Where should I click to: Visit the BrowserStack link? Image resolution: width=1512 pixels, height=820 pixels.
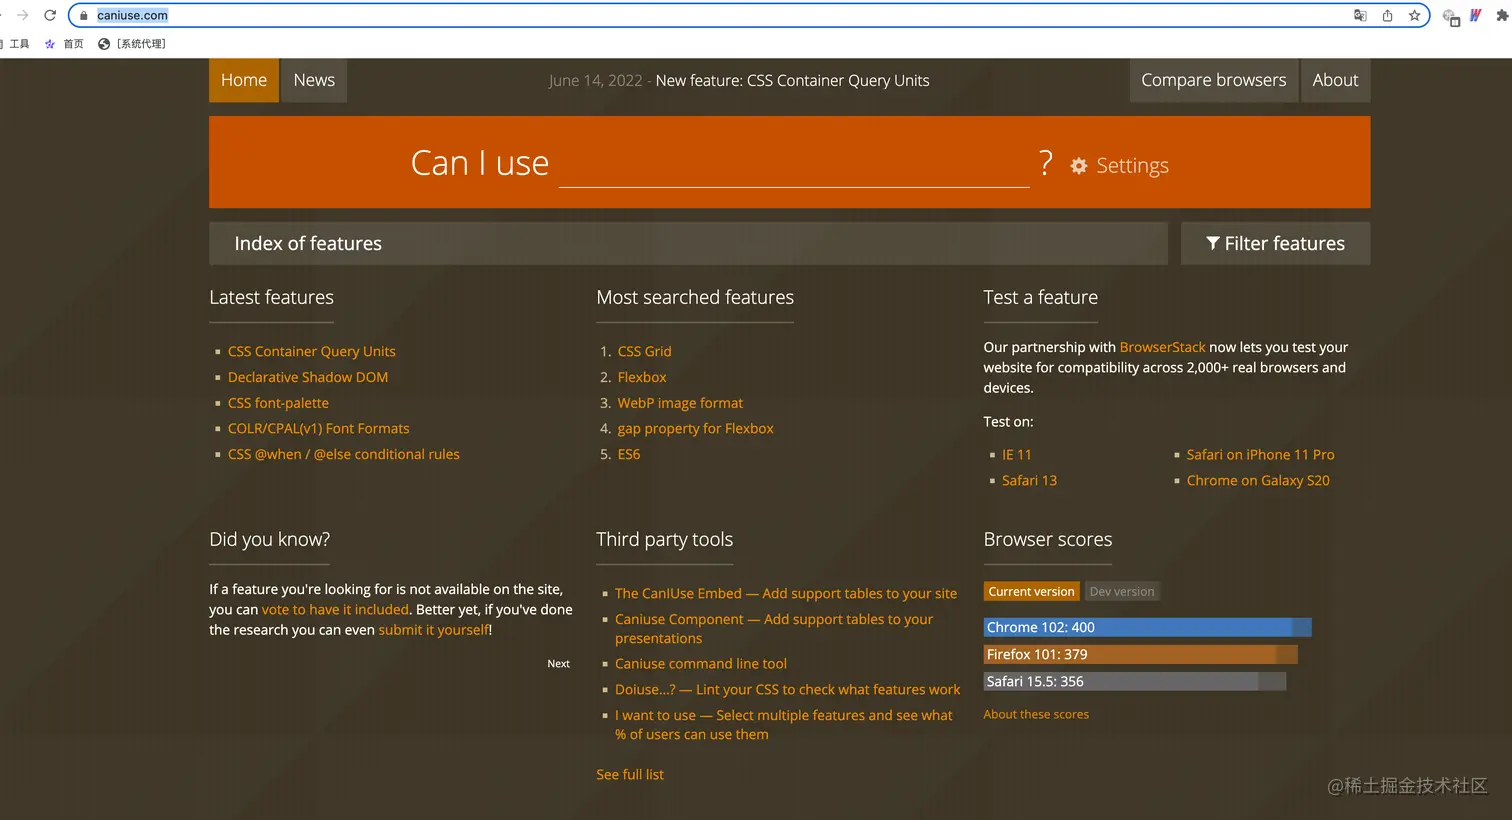[1163, 347]
